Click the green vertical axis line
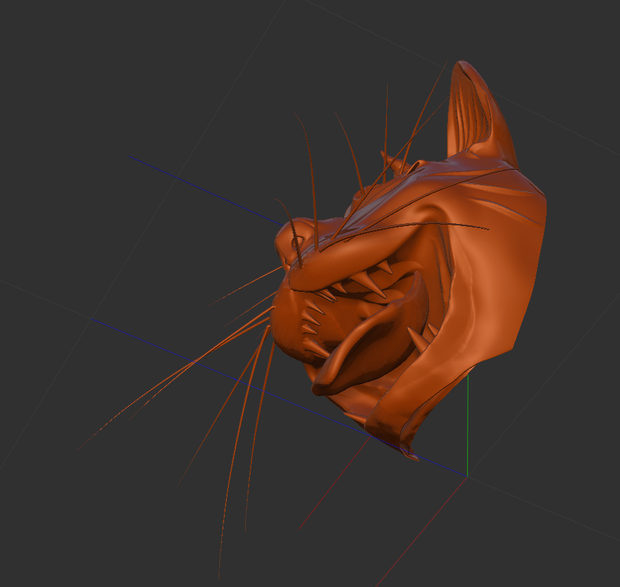 (467, 427)
